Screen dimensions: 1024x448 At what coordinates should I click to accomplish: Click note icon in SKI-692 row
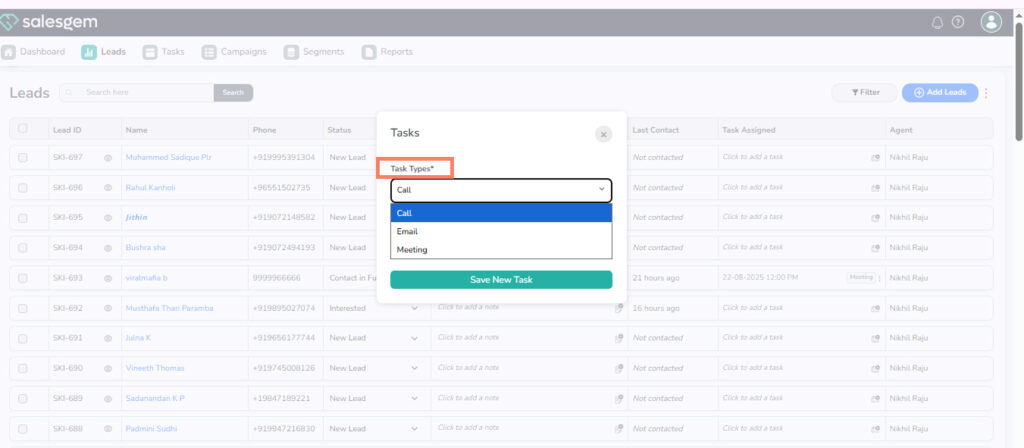pyautogui.click(x=619, y=308)
